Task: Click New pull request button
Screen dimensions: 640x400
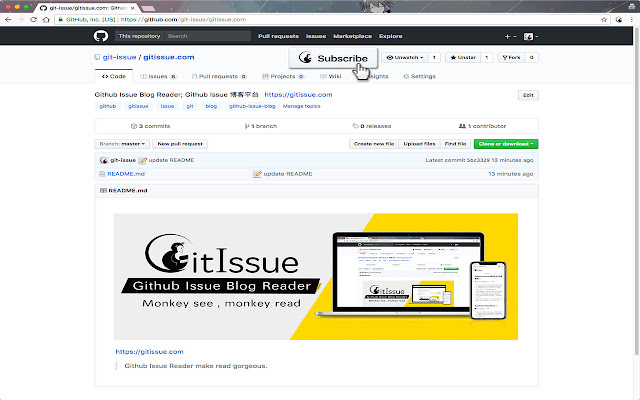Action: click(180, 144)
